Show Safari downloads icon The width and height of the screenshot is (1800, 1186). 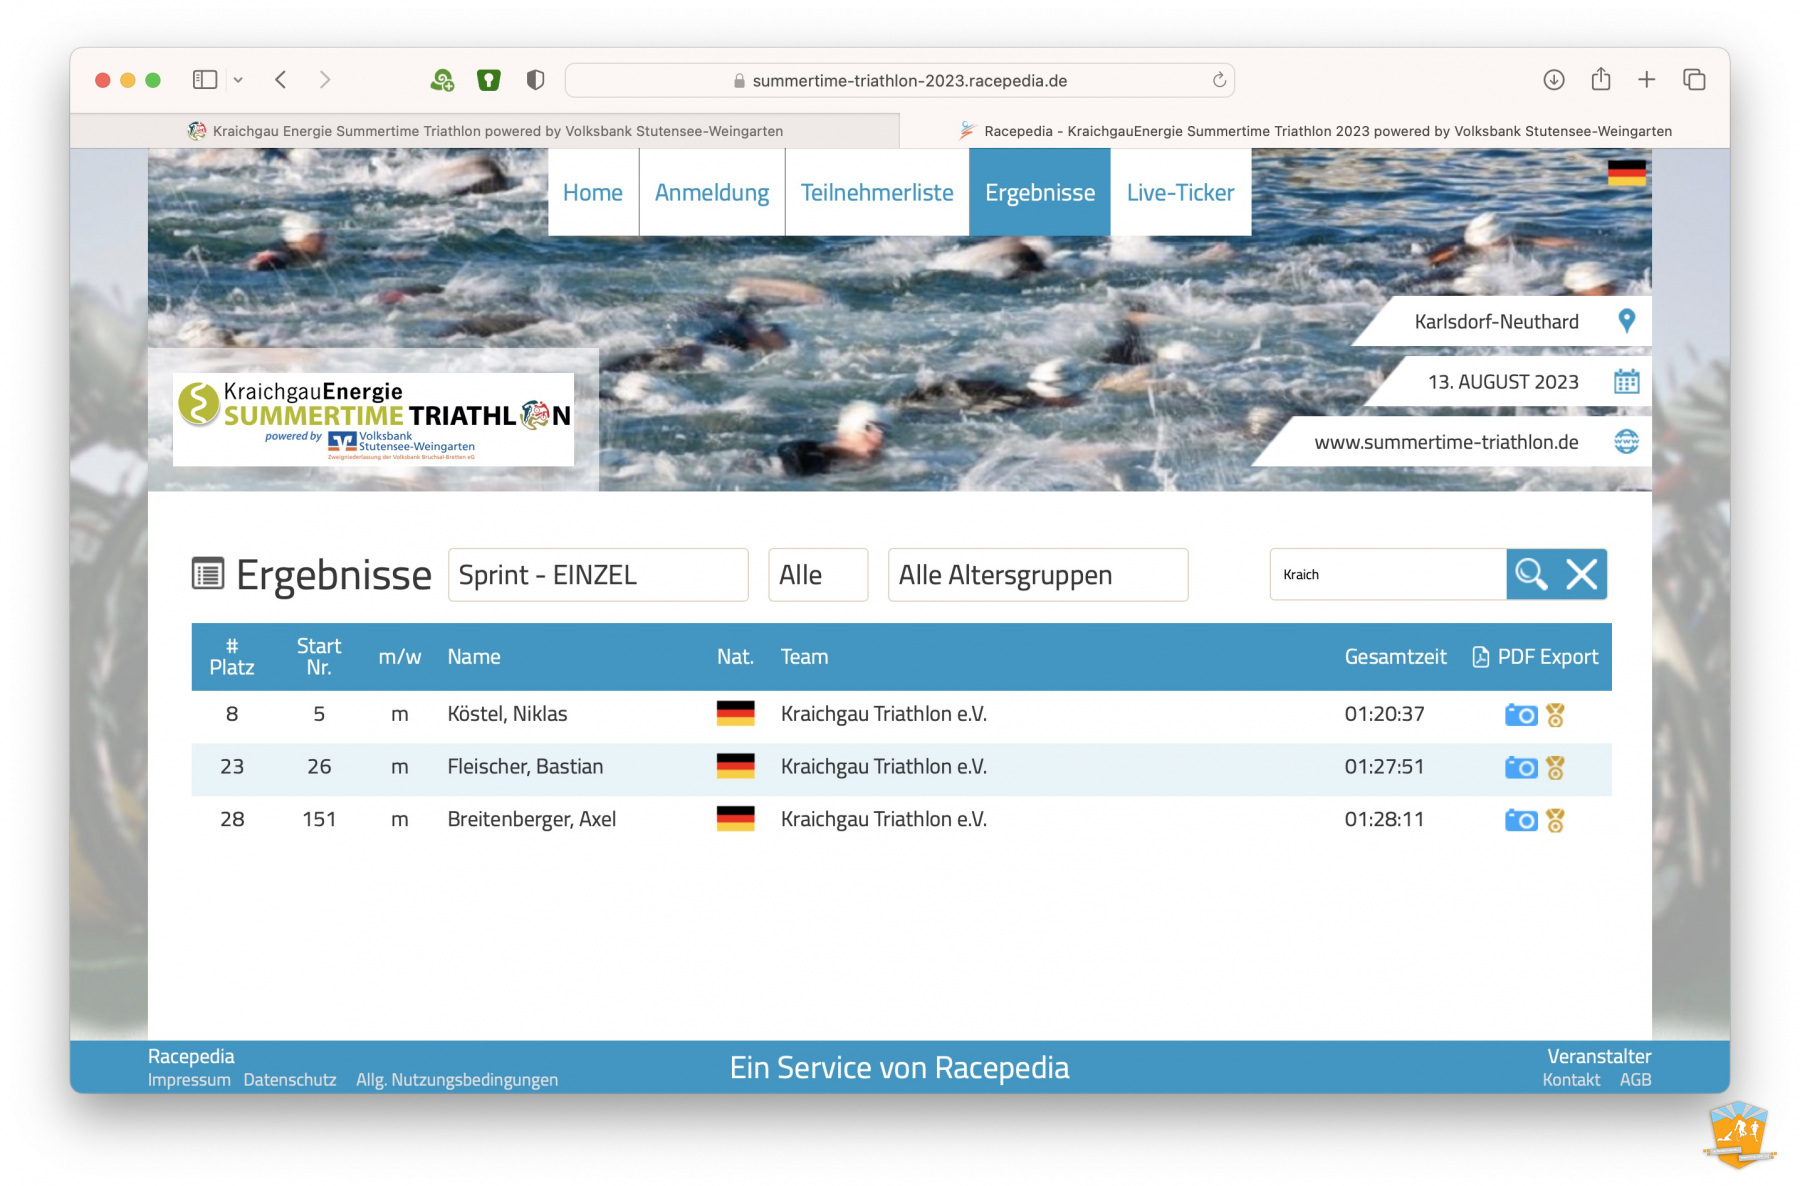pos(1553,80)
